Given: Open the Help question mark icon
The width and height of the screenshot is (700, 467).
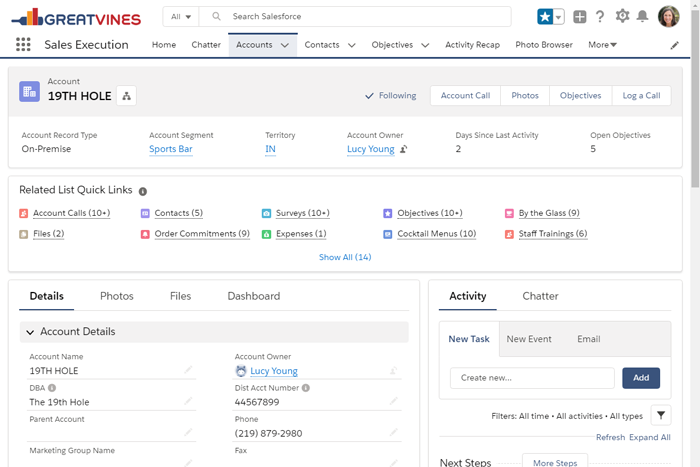Looking at the screenshot, I should 600,17.
